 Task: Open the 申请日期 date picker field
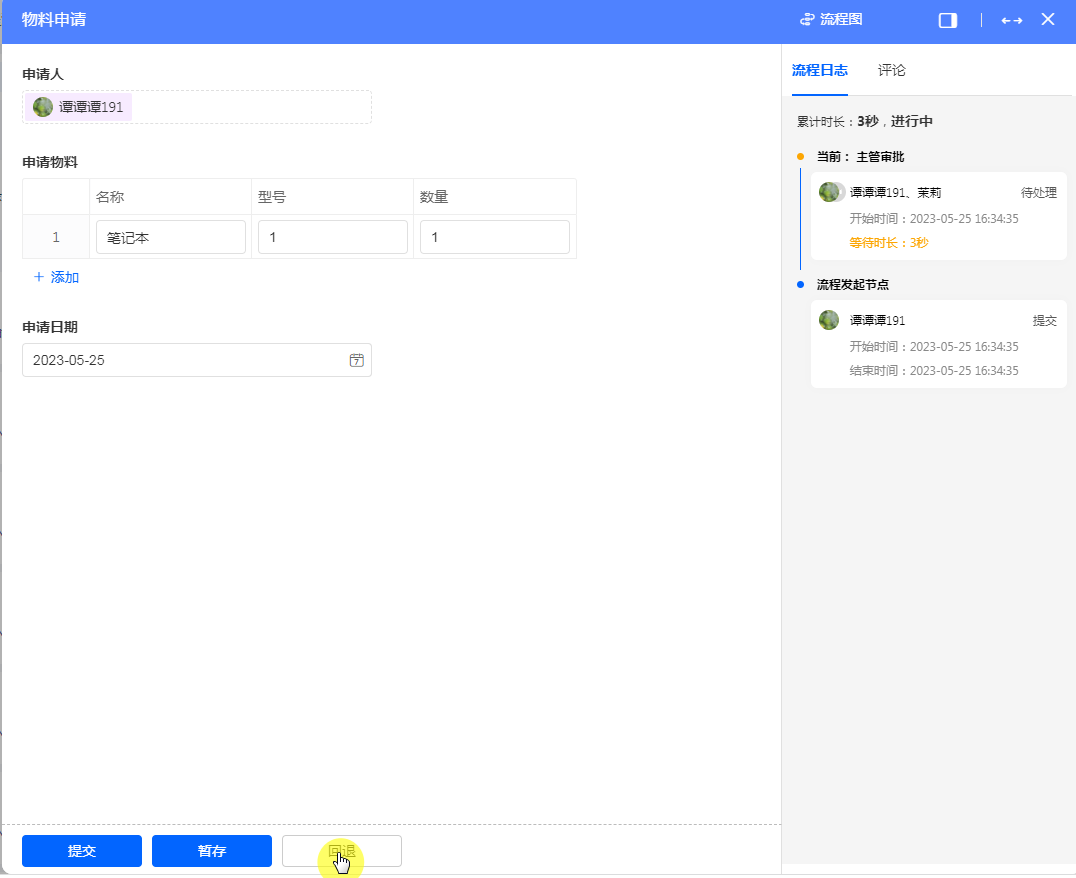(185, 360)
